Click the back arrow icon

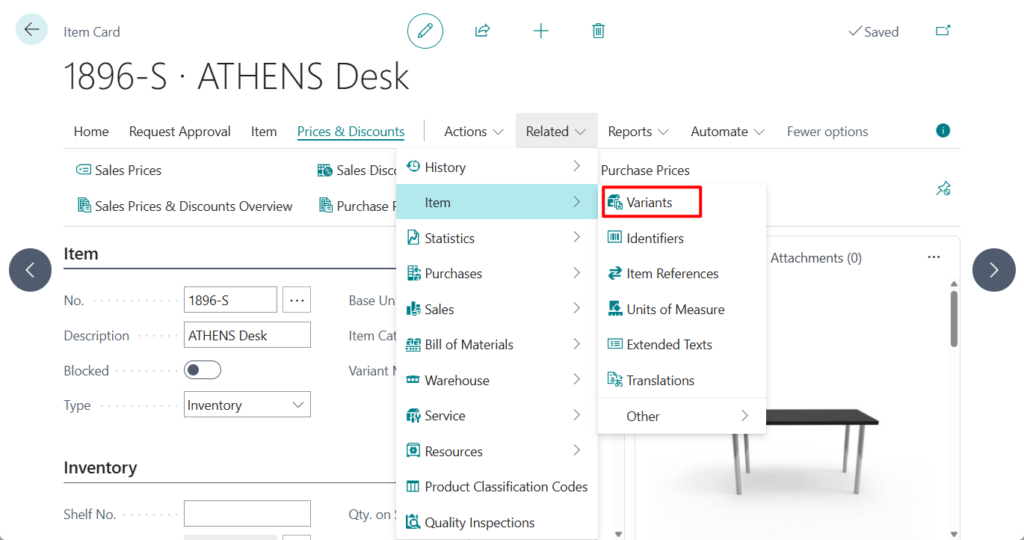32,30
